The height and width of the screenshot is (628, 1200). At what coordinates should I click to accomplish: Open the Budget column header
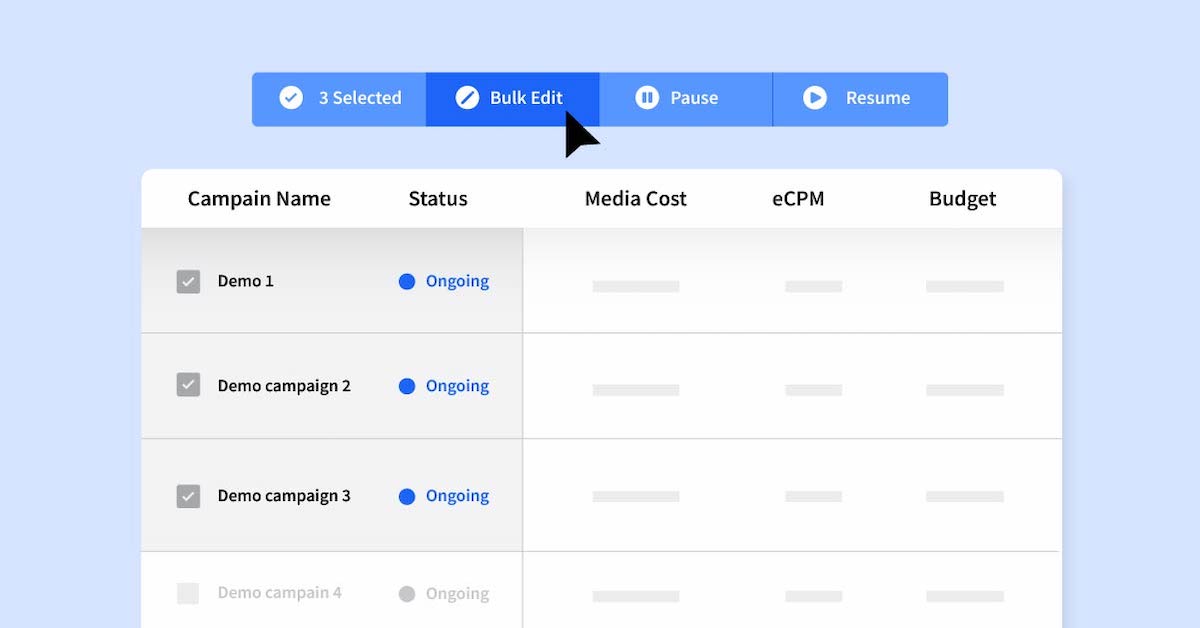962,198
